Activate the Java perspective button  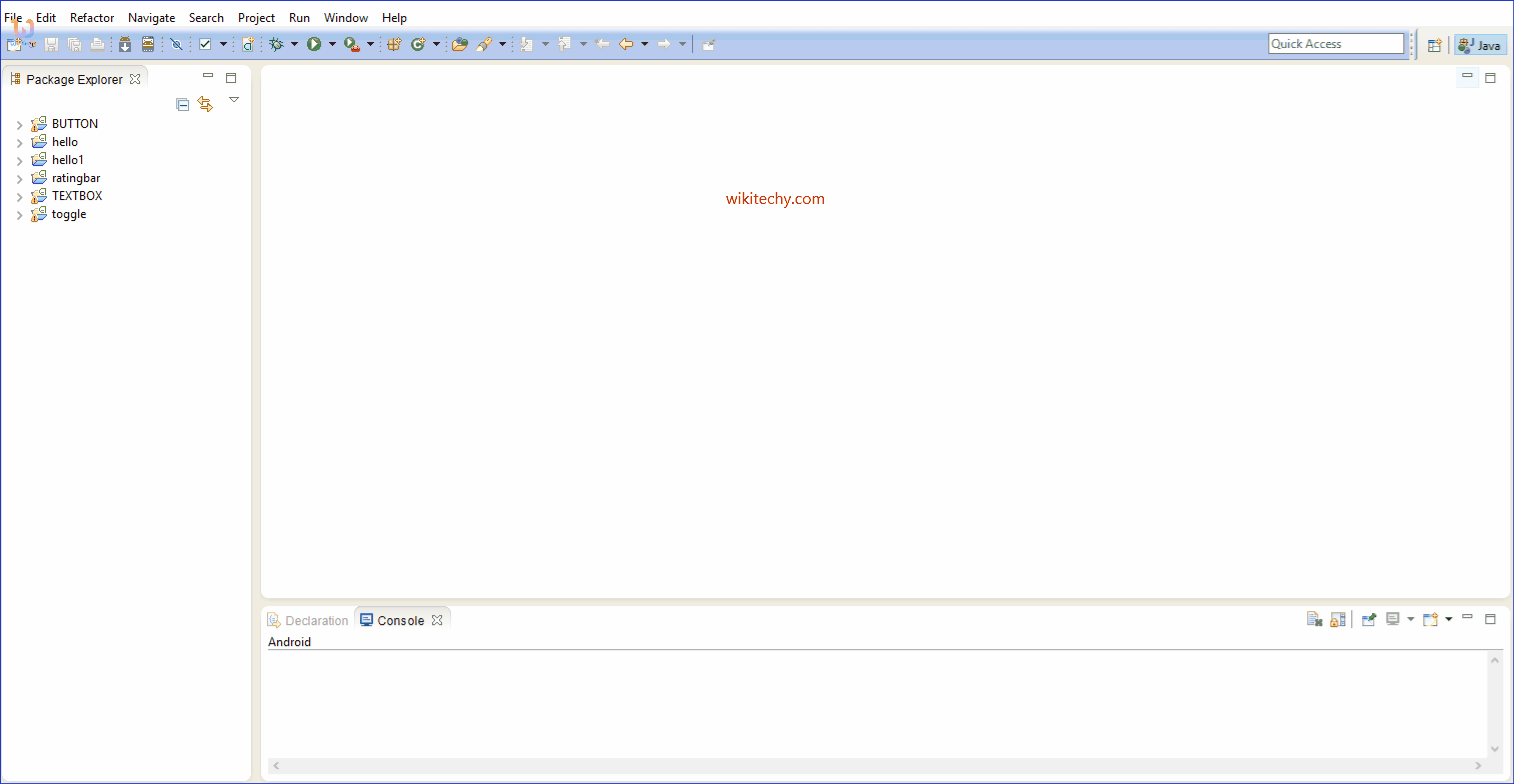1479,44
